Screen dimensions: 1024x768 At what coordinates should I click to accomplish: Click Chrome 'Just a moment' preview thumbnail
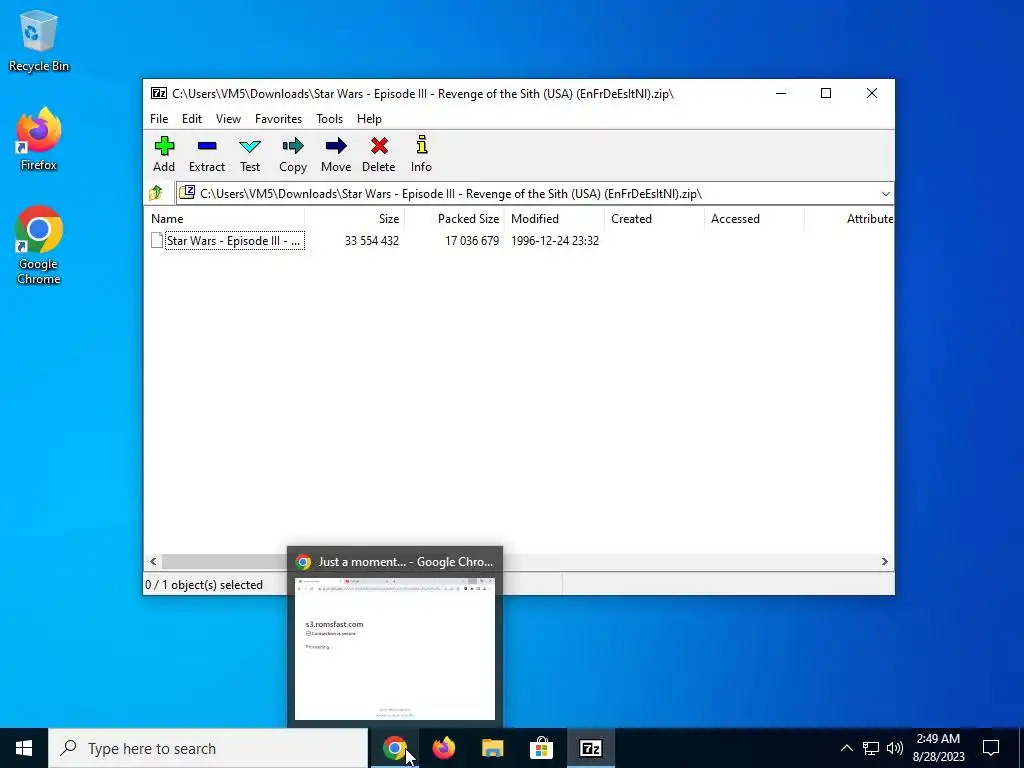tap(394, 648)
